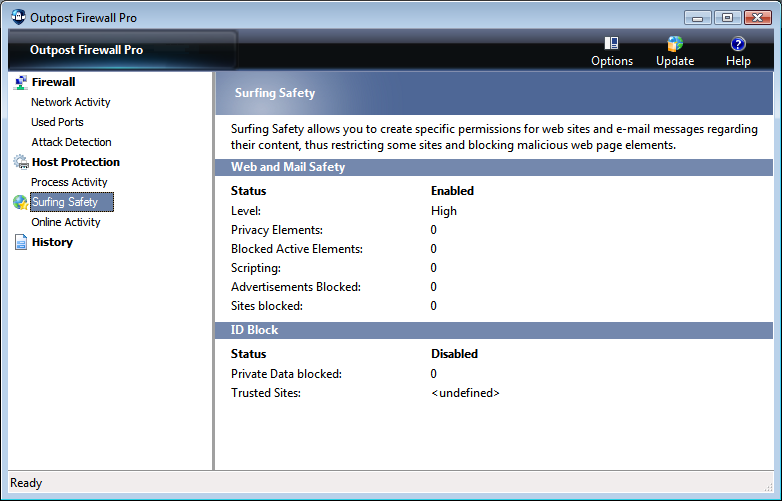Open Attack Detection in sidebar
782x501 pixels.
coord(71,142)
